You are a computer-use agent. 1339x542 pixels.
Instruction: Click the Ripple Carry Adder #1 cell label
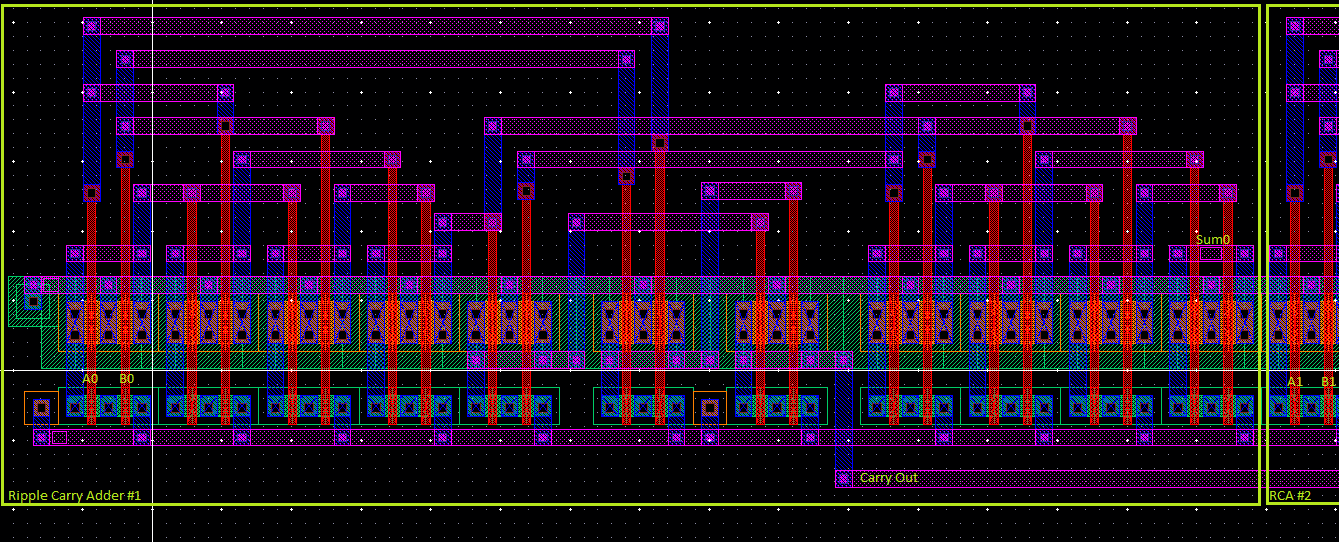(x=75, y=496)
